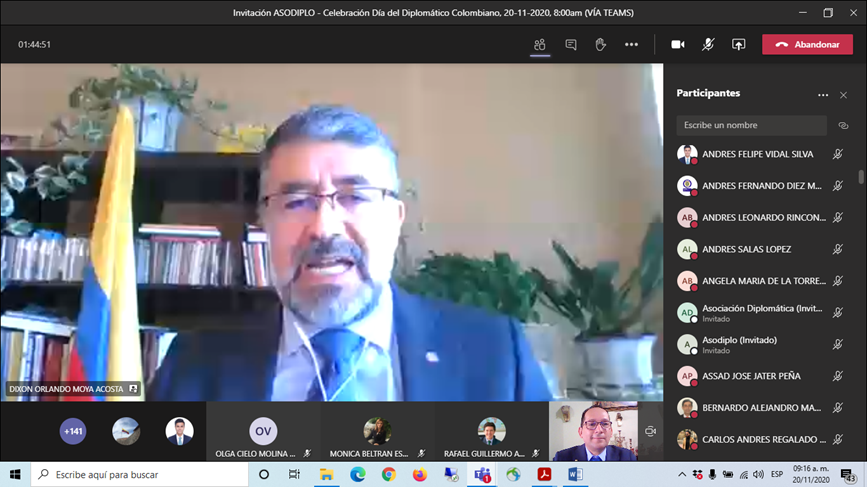
Task: Click the DIXON ORLANDO MOYA ACOSTA name label
Action: 66,389
